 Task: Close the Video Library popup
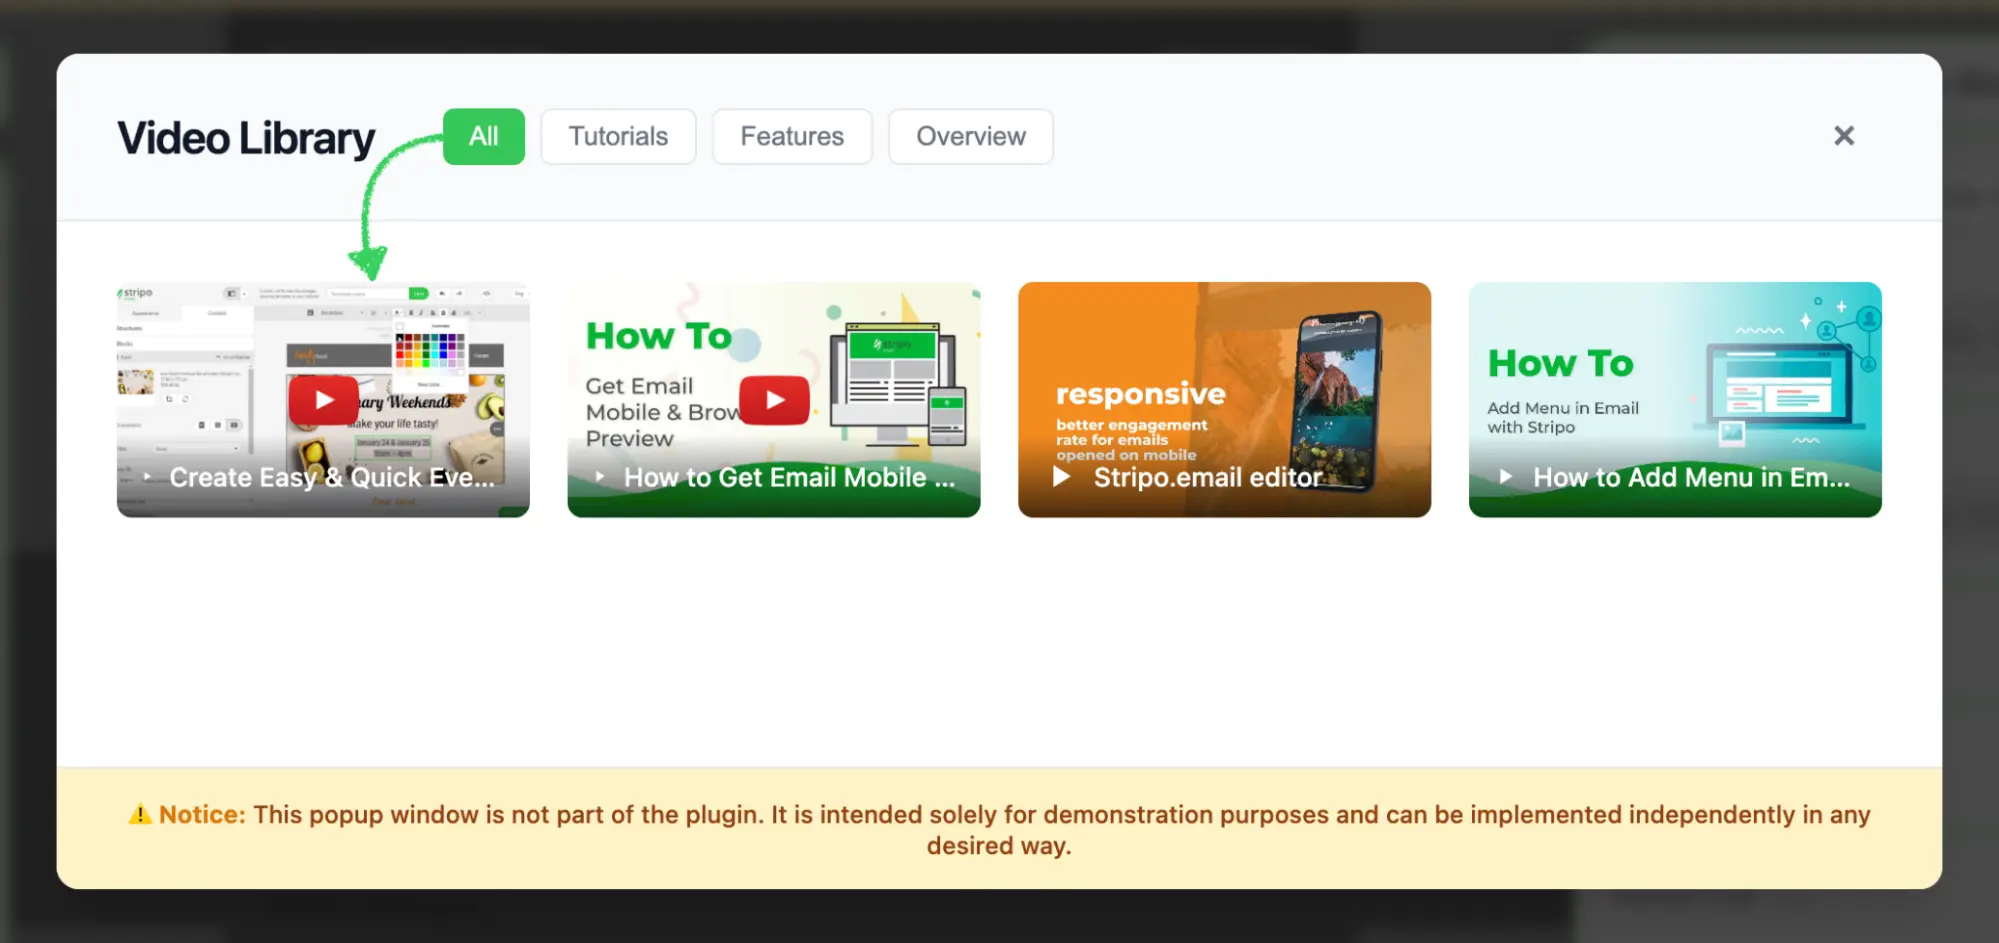pyautogui.click(x=1844, y=136)
